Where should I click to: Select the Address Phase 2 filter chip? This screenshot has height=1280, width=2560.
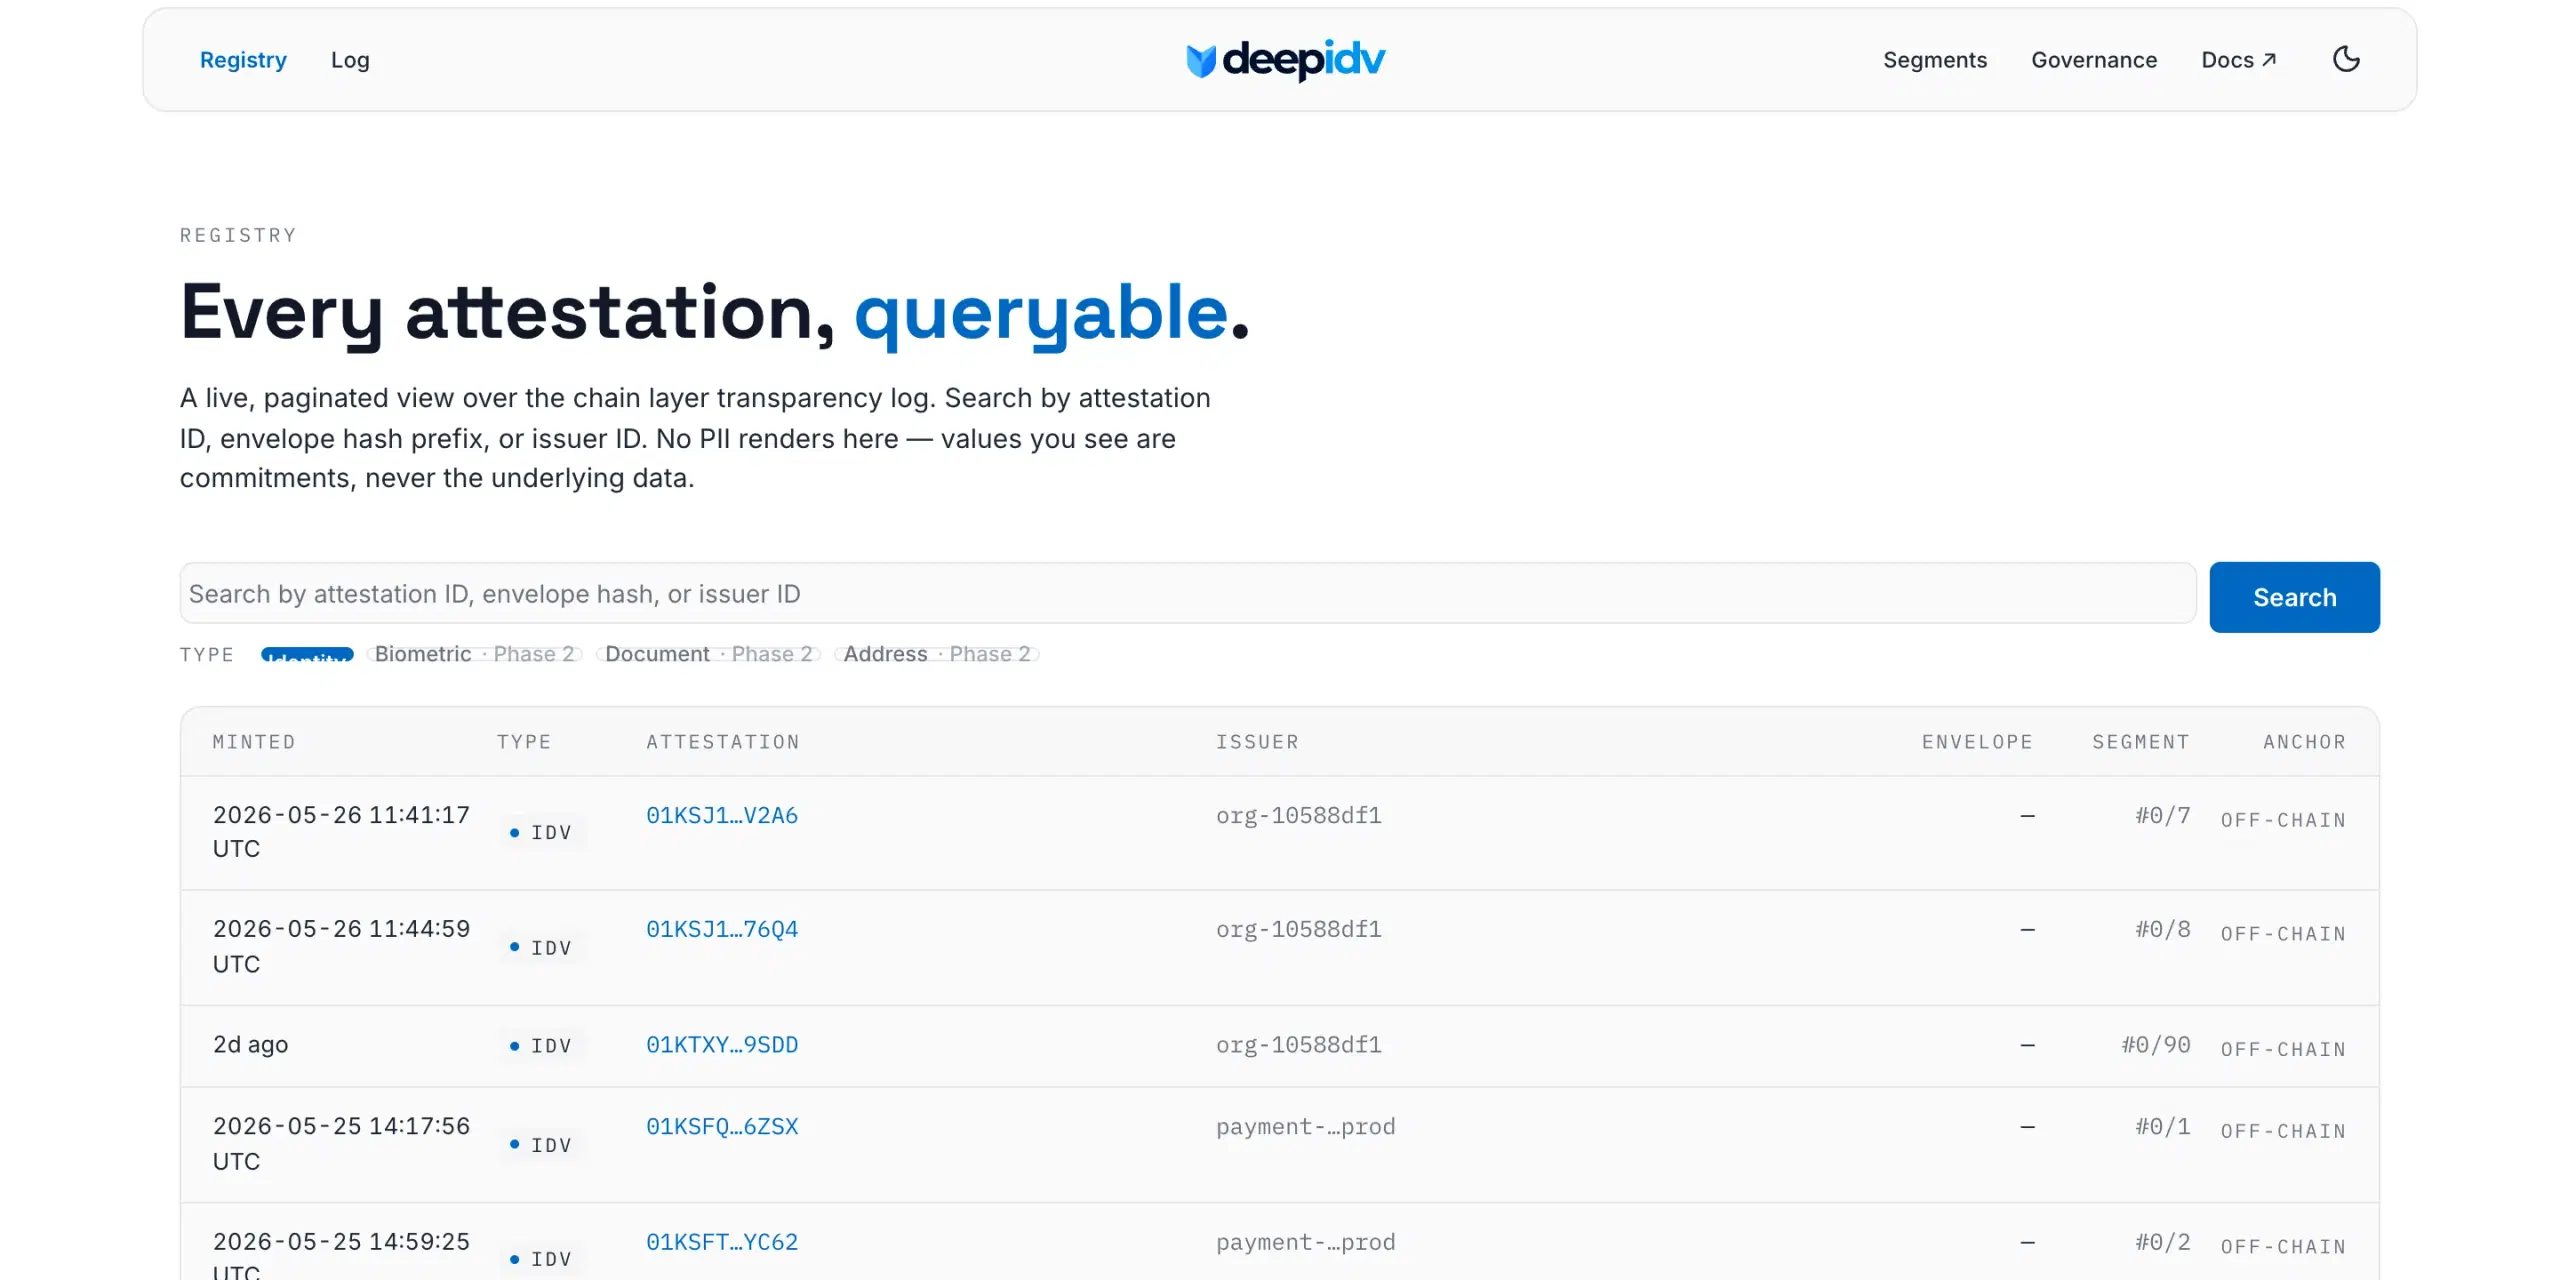(x=937, y=654)
